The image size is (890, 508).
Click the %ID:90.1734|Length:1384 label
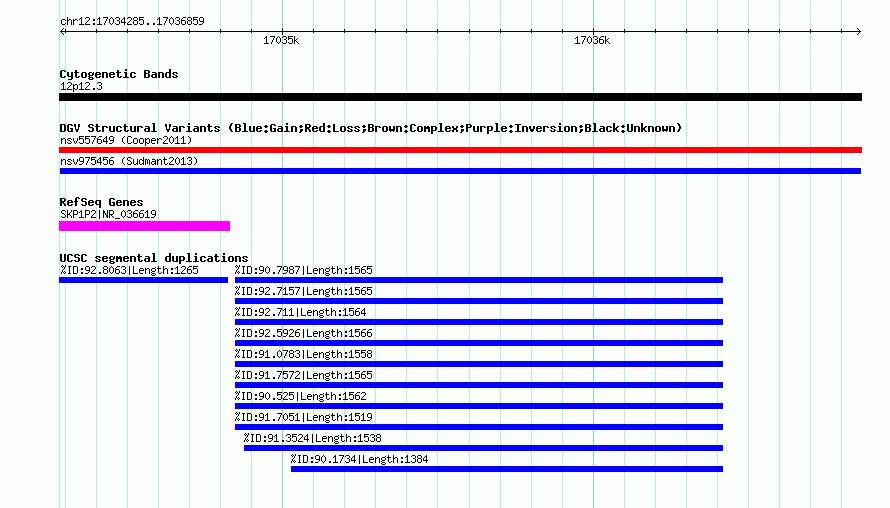359,459
